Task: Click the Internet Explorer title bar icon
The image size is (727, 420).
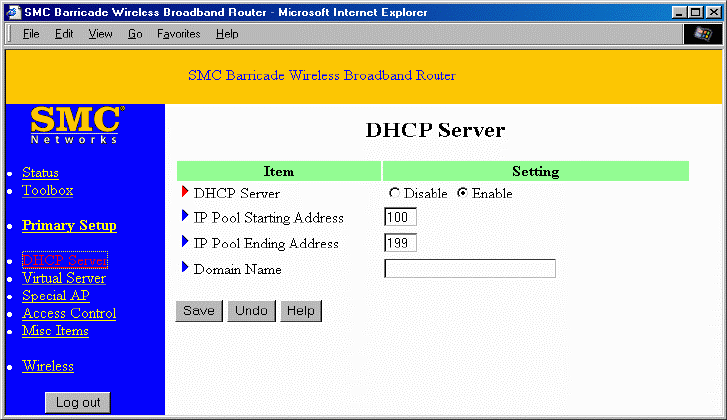Action: (x=13, y=12)
